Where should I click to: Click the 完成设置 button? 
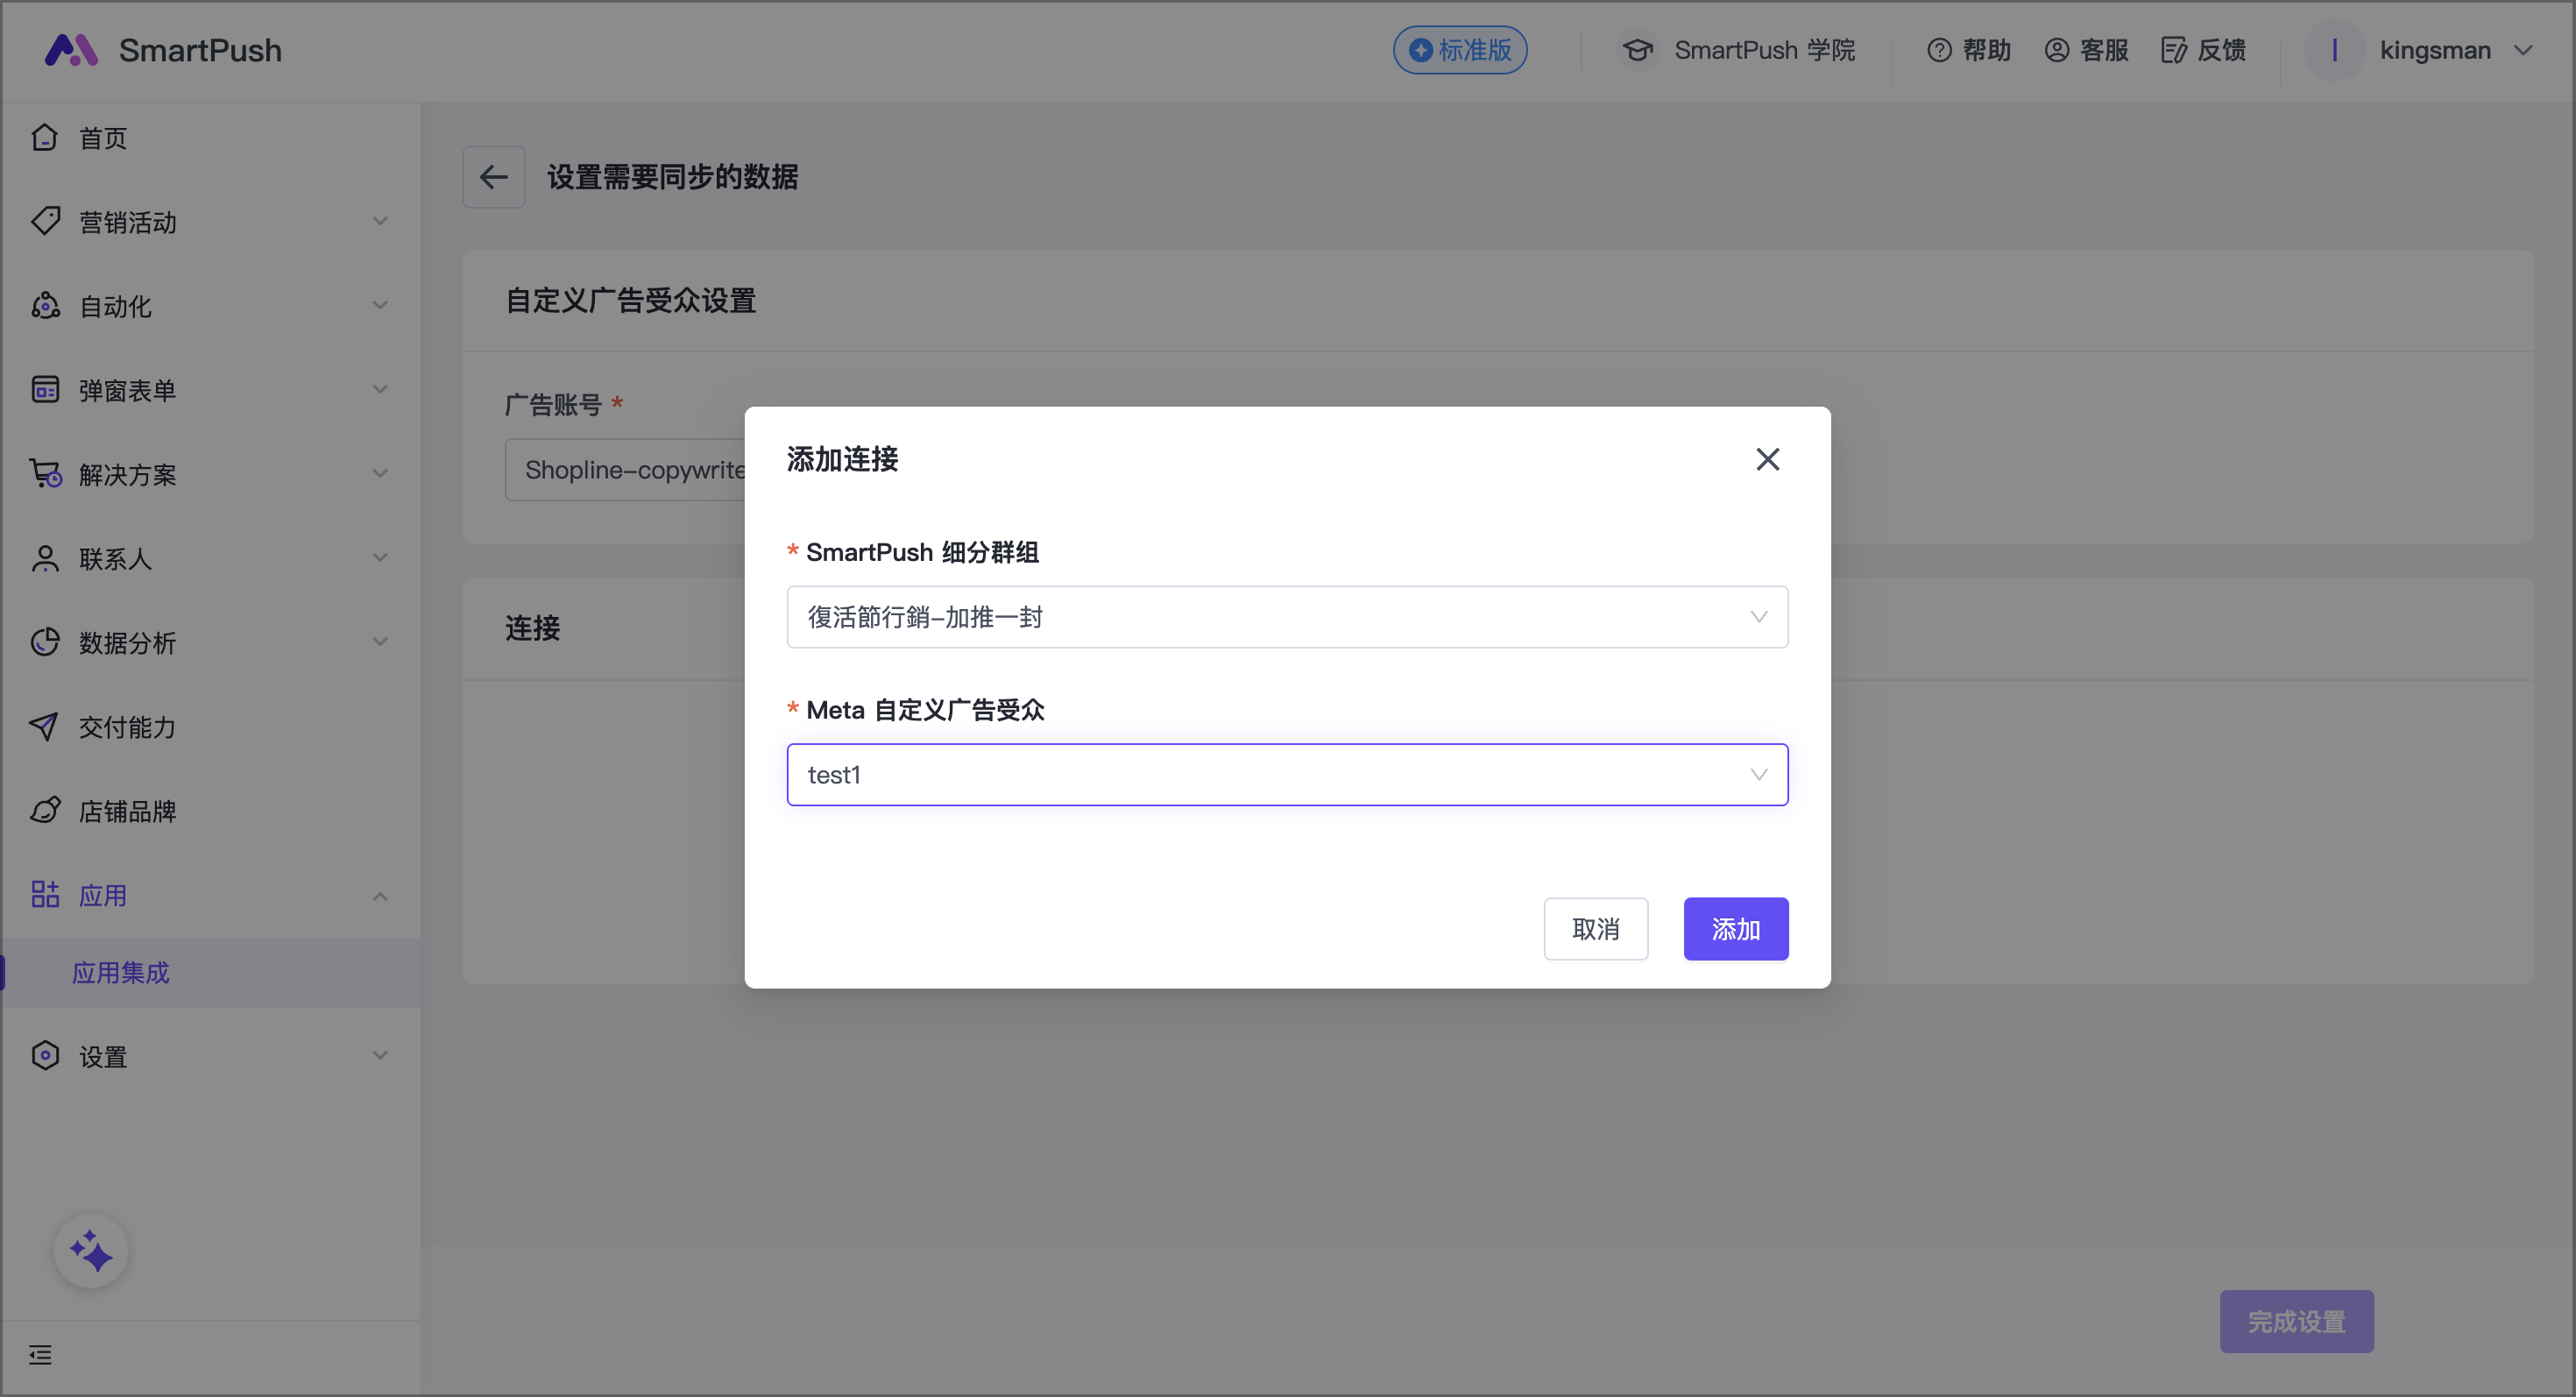2296,1321
